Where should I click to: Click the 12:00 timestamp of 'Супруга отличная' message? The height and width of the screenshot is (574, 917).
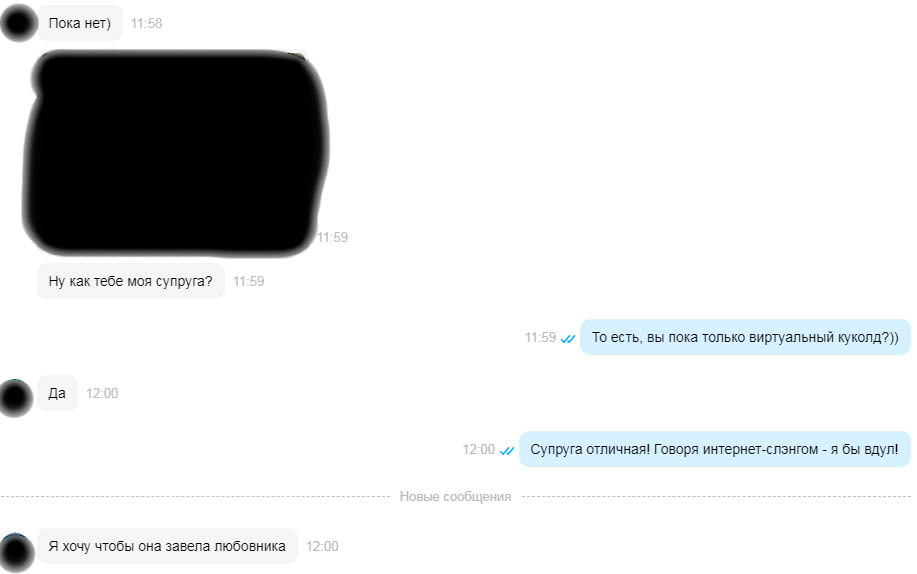click(478, 449)
